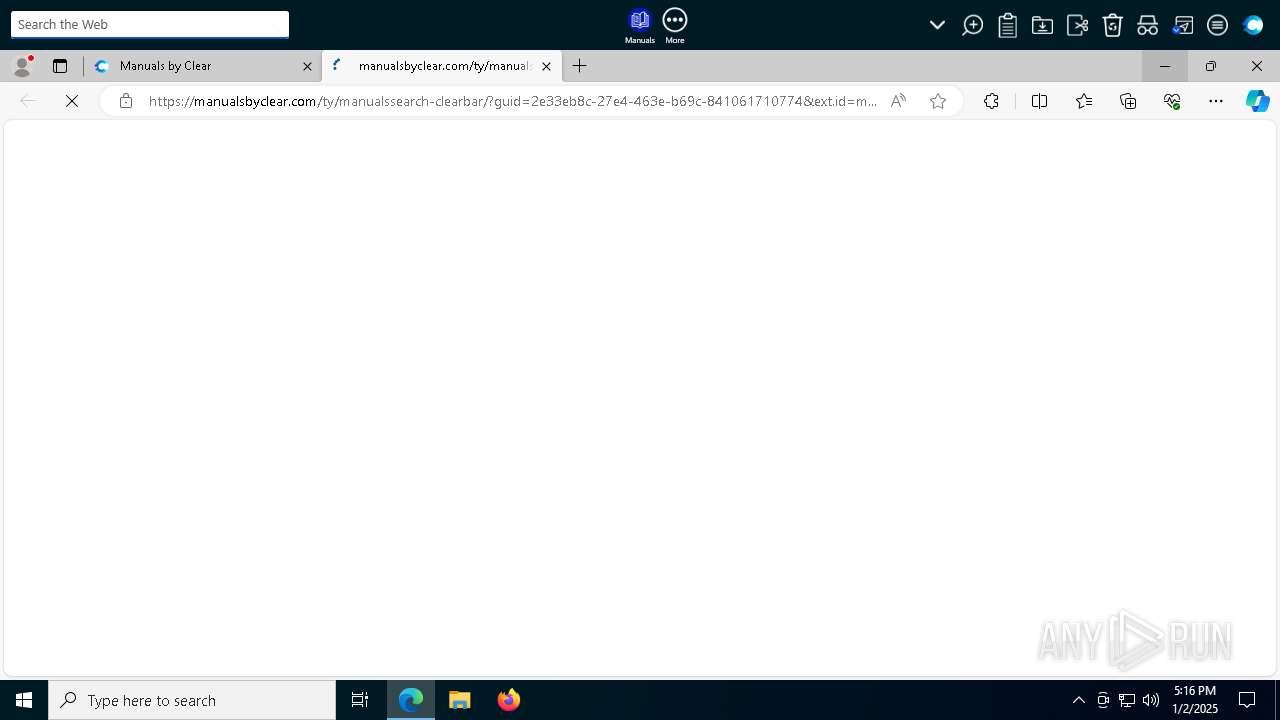Show hidden system tray icons
The image size is (1280, 720).
[1078, 700]
